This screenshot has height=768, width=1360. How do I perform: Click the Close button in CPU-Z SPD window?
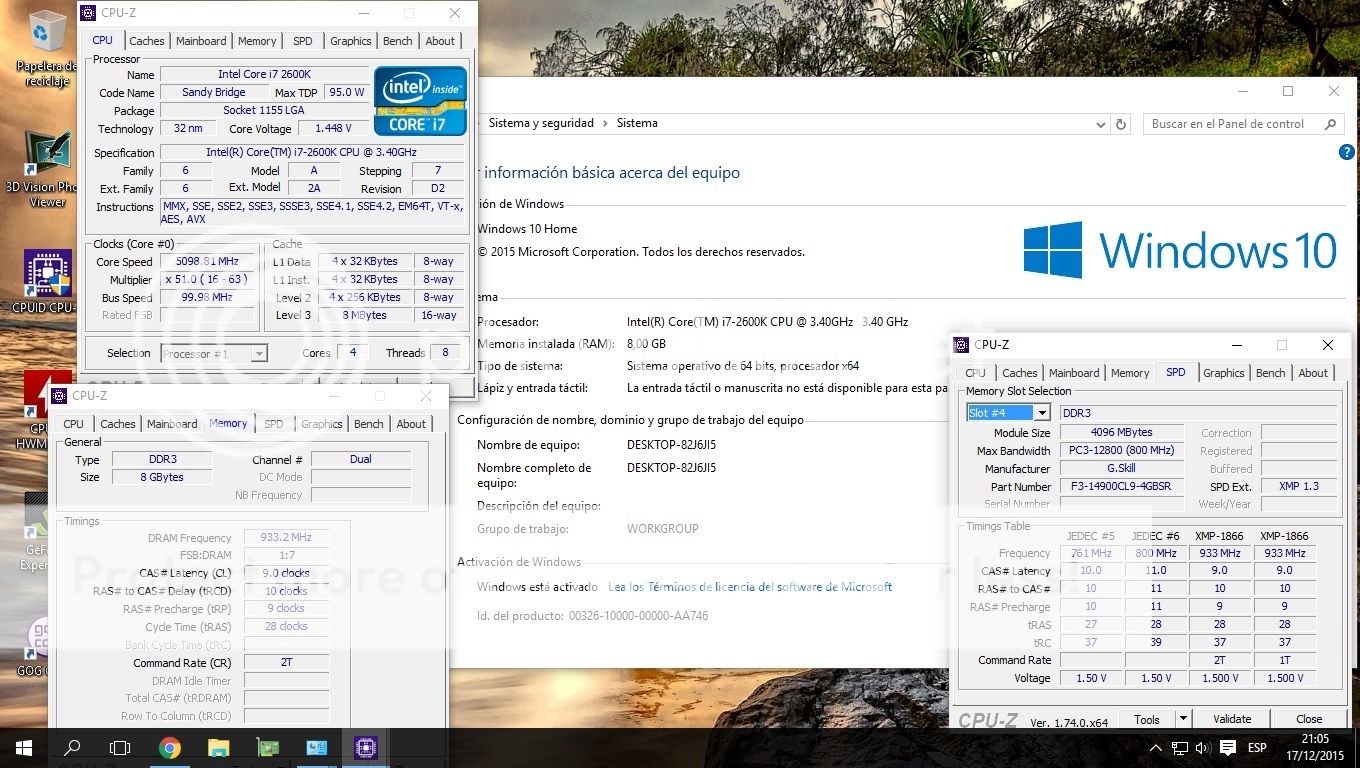(x=1309, y=719)
